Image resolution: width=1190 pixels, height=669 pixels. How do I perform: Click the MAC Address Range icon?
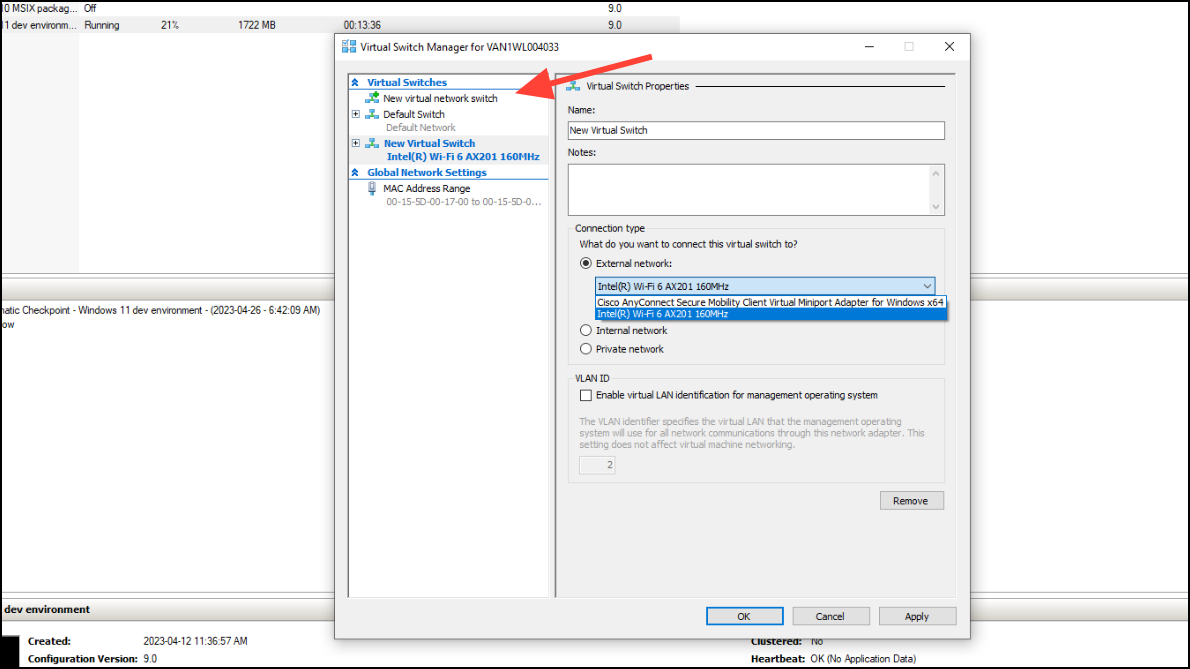click(372, 189)
